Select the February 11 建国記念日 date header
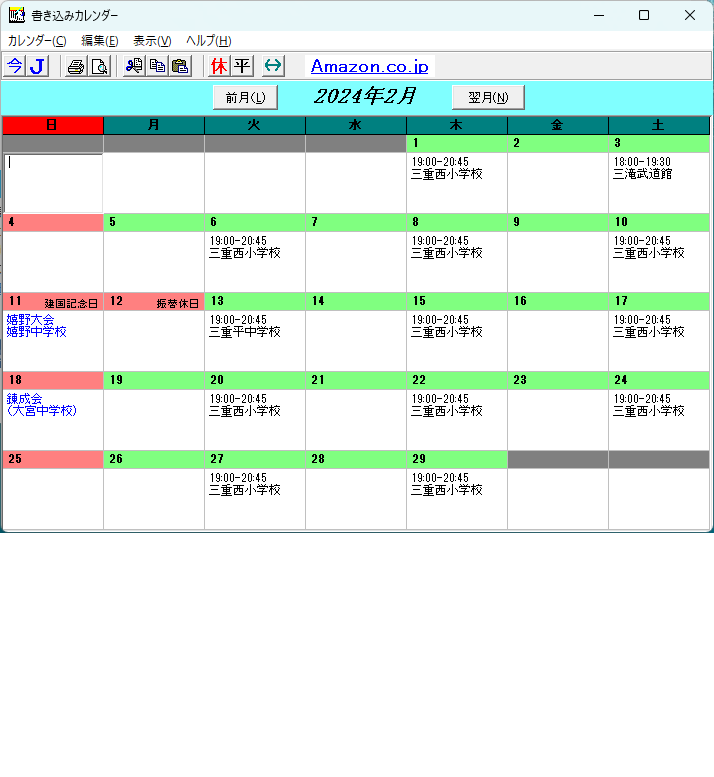The height and width of the screenshot is (777, 714). coord(53,302)
